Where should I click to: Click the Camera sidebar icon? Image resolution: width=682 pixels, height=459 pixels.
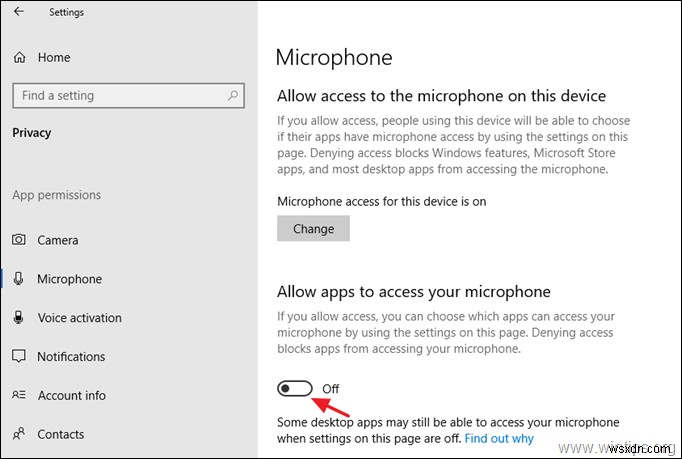point(19,240)
